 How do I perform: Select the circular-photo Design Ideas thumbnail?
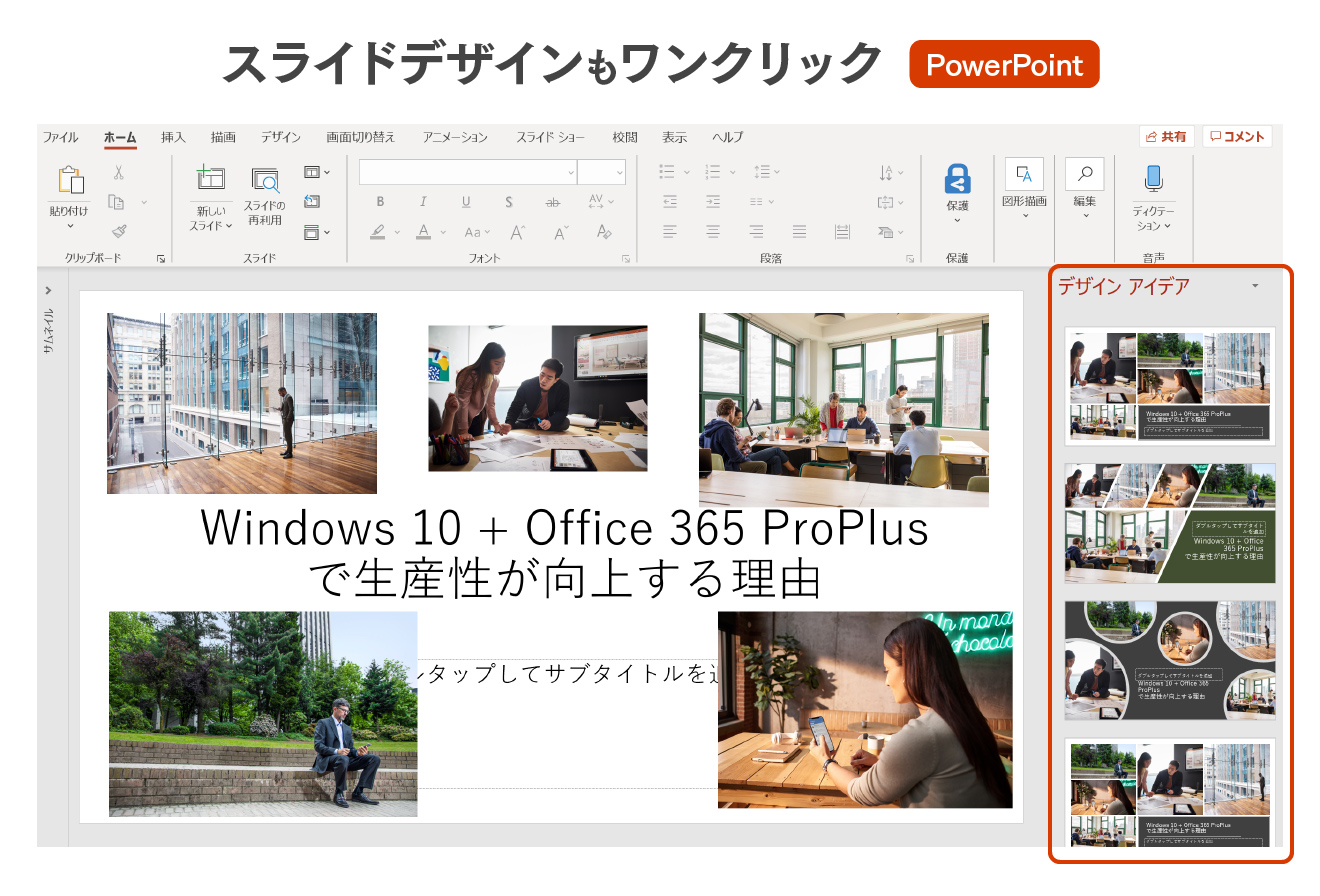point(1170,660)
